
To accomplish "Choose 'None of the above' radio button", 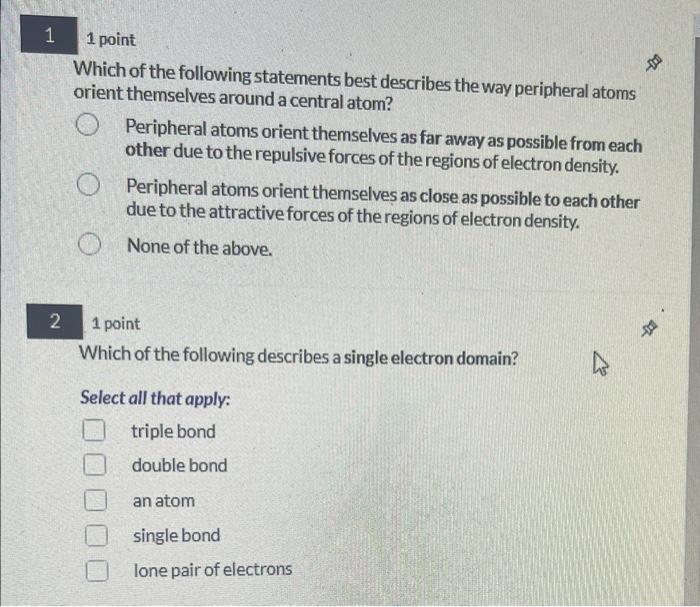I will 89,244.
